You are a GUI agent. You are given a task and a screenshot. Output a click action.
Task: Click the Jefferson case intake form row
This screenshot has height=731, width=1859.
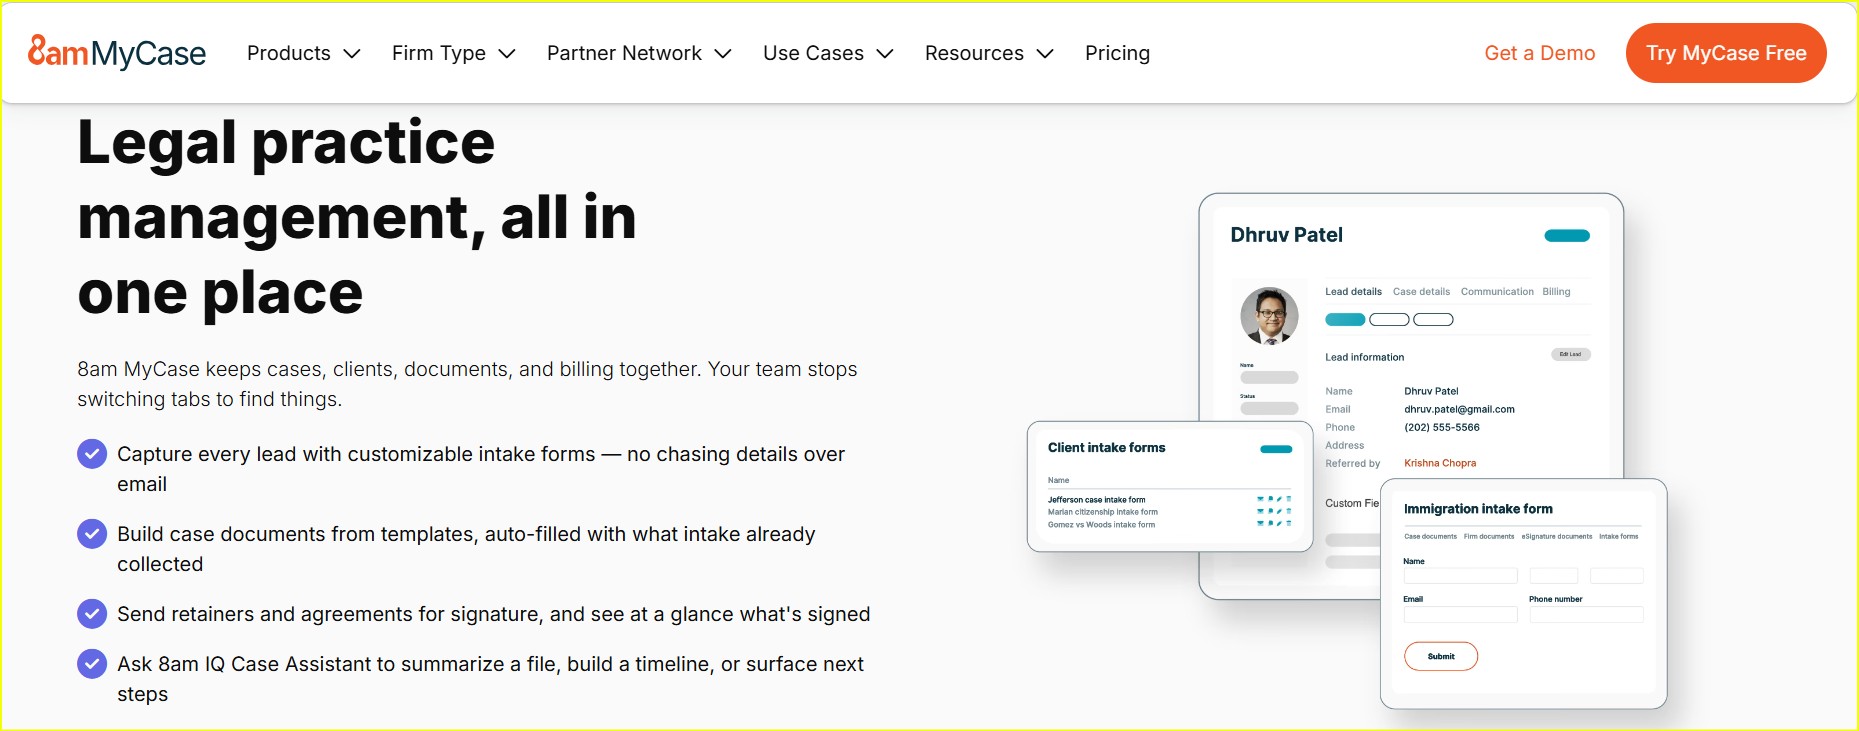tap(1169, 500)
